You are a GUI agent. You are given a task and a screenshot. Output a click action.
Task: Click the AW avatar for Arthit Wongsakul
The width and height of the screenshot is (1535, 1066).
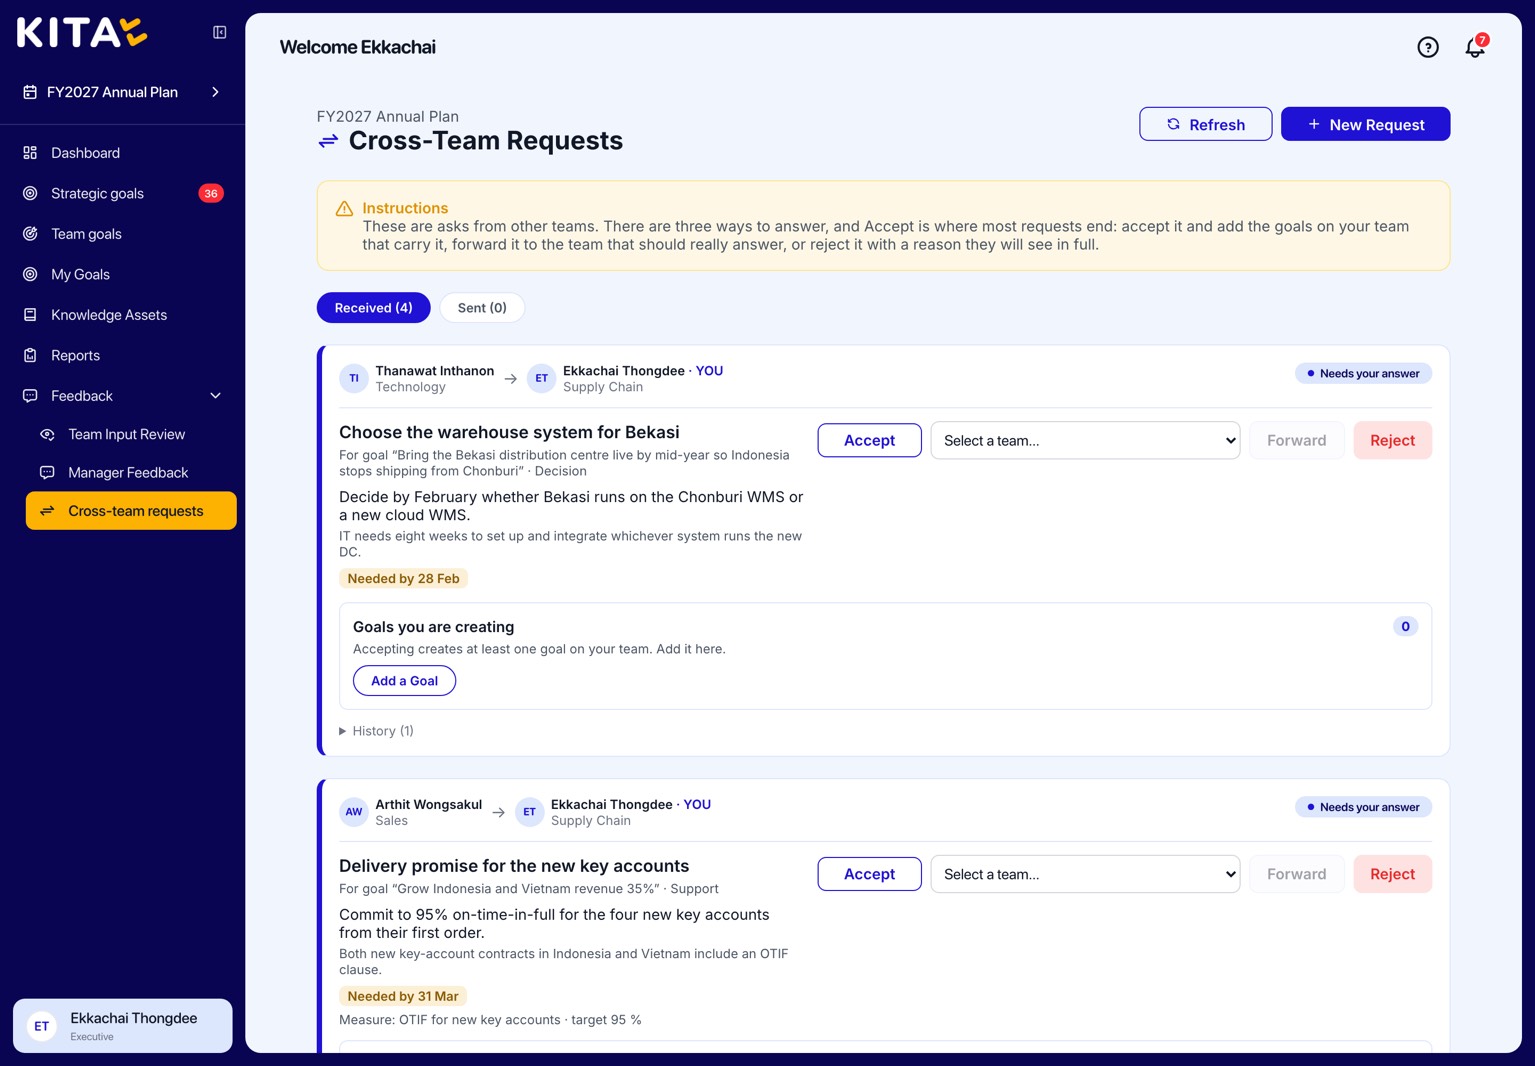(x=354, y=812)
